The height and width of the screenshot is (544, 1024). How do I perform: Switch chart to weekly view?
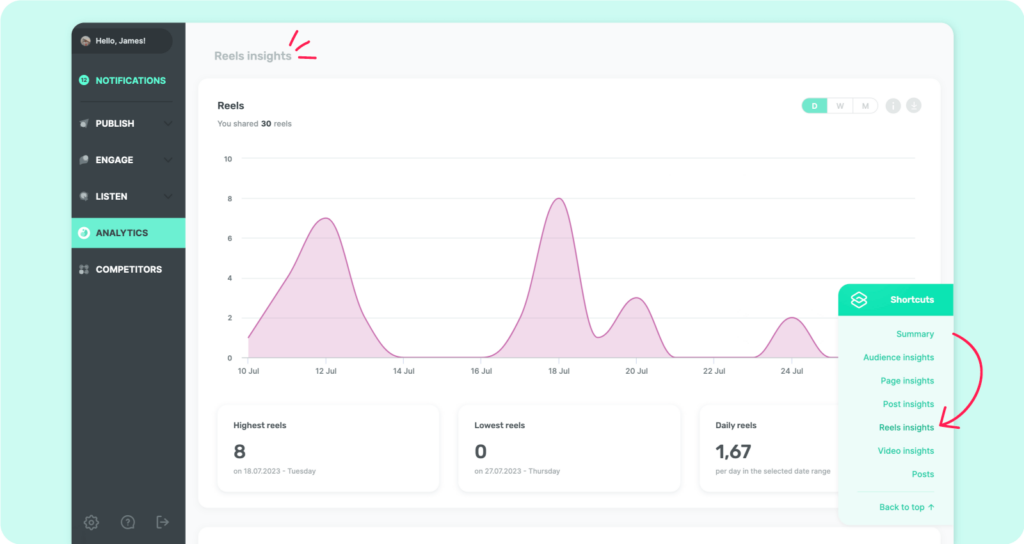pos(840,106)
